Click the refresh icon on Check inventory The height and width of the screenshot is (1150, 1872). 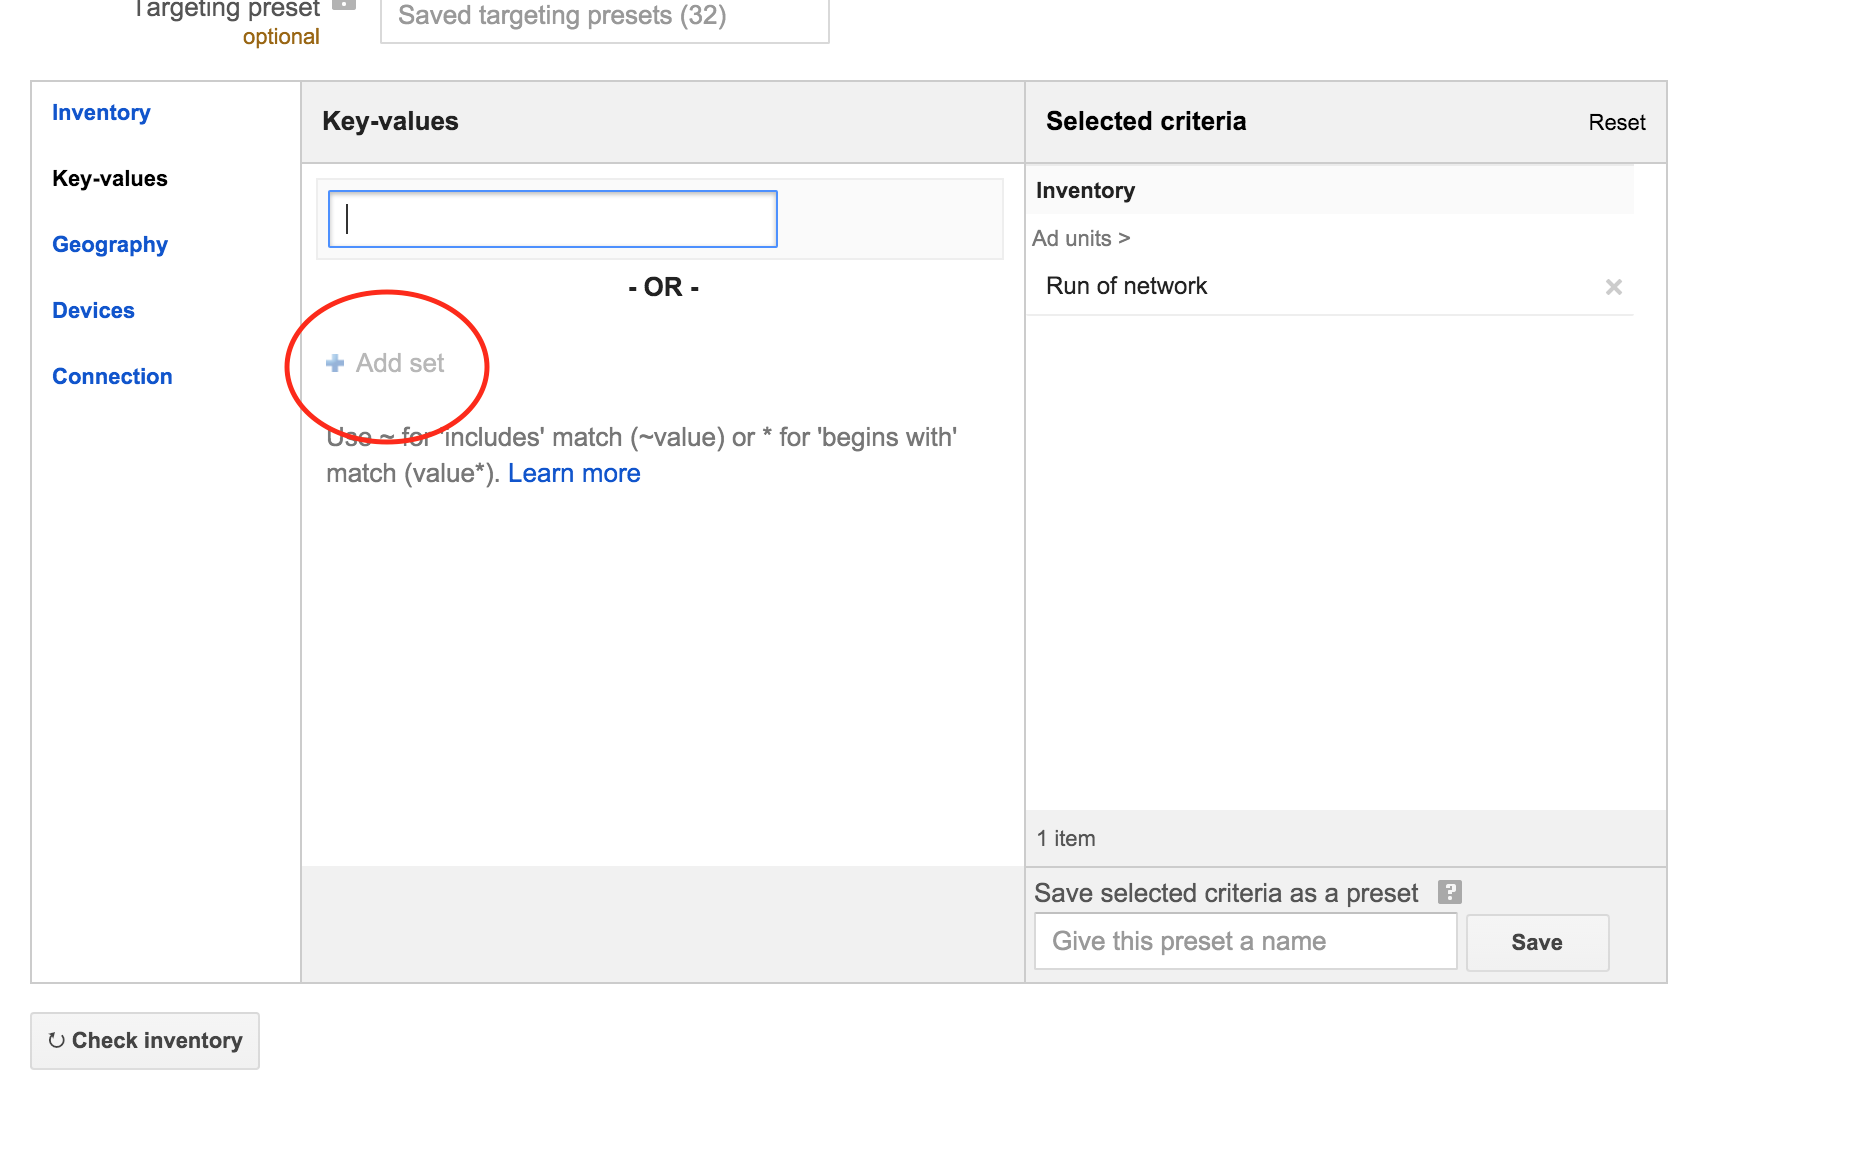click(x=57, y=1041)
